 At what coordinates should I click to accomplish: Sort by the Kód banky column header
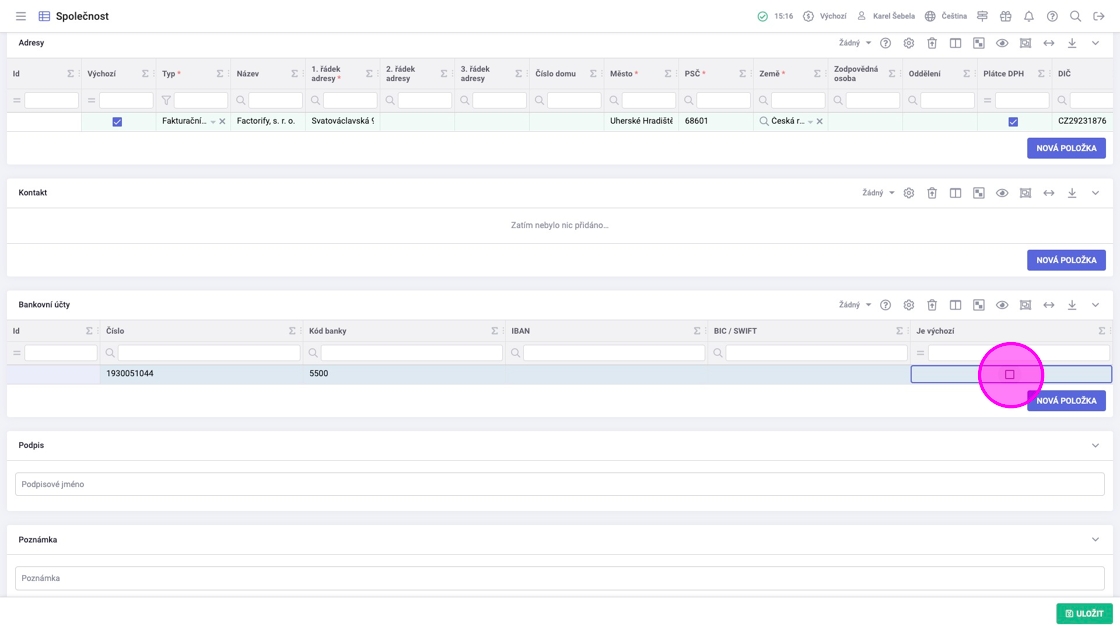(328, 331)
